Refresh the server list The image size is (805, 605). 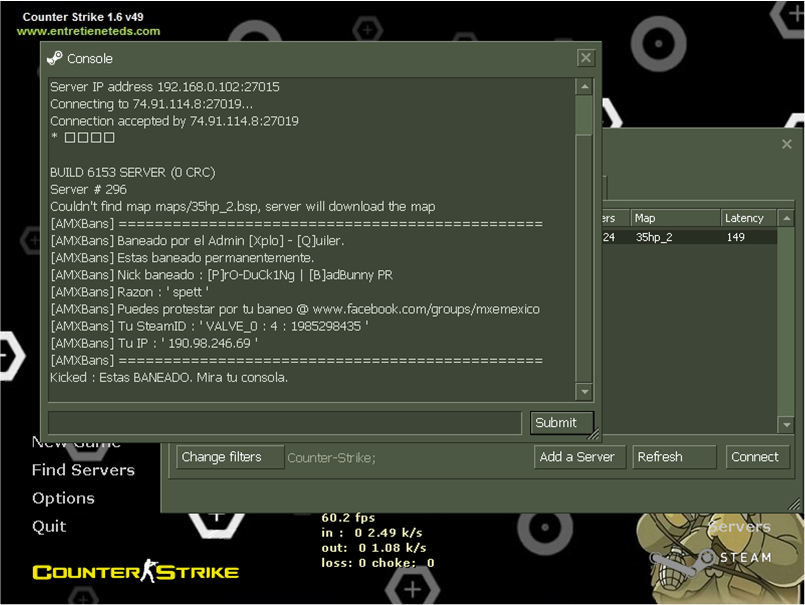[x=674, y=457]
